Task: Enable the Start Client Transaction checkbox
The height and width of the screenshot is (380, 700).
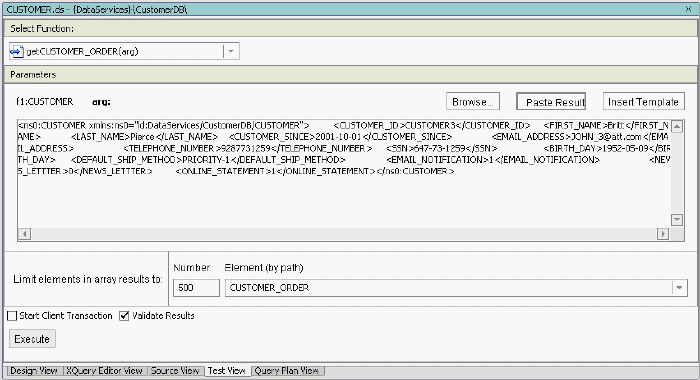Action: pyautogui.click(x=12, y=316)
